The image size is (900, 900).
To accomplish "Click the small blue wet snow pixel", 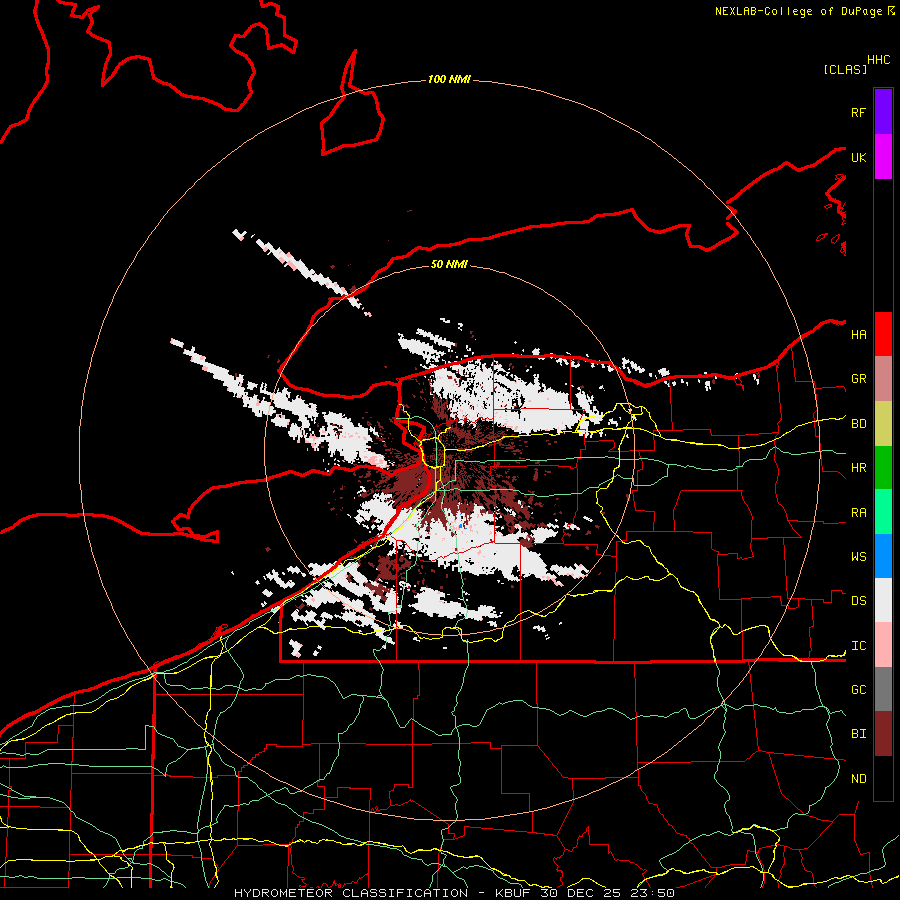I will click(x=460, y=525).
